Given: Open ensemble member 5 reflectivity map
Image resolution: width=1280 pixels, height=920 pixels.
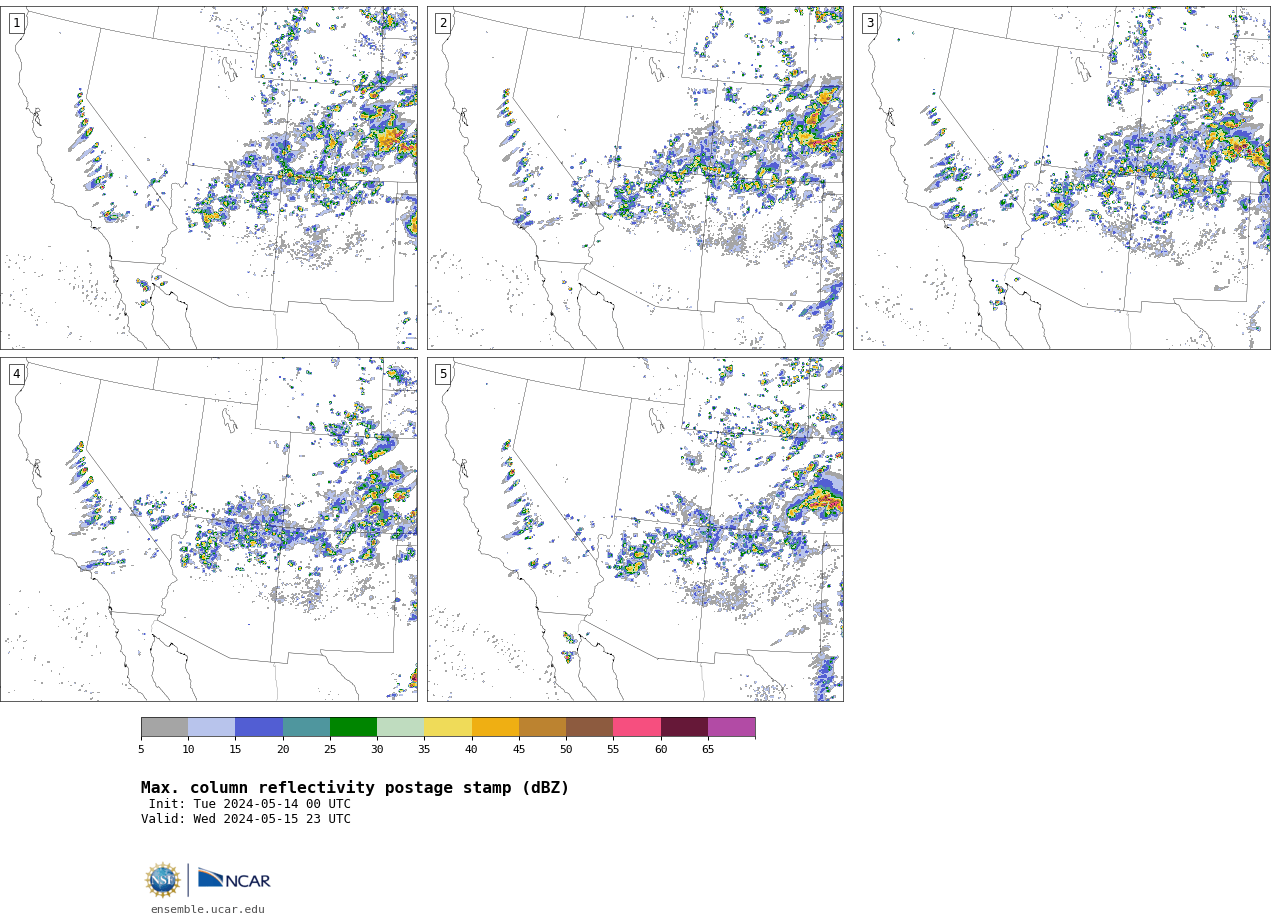Looking at the screenshot, I should (635, 529).
